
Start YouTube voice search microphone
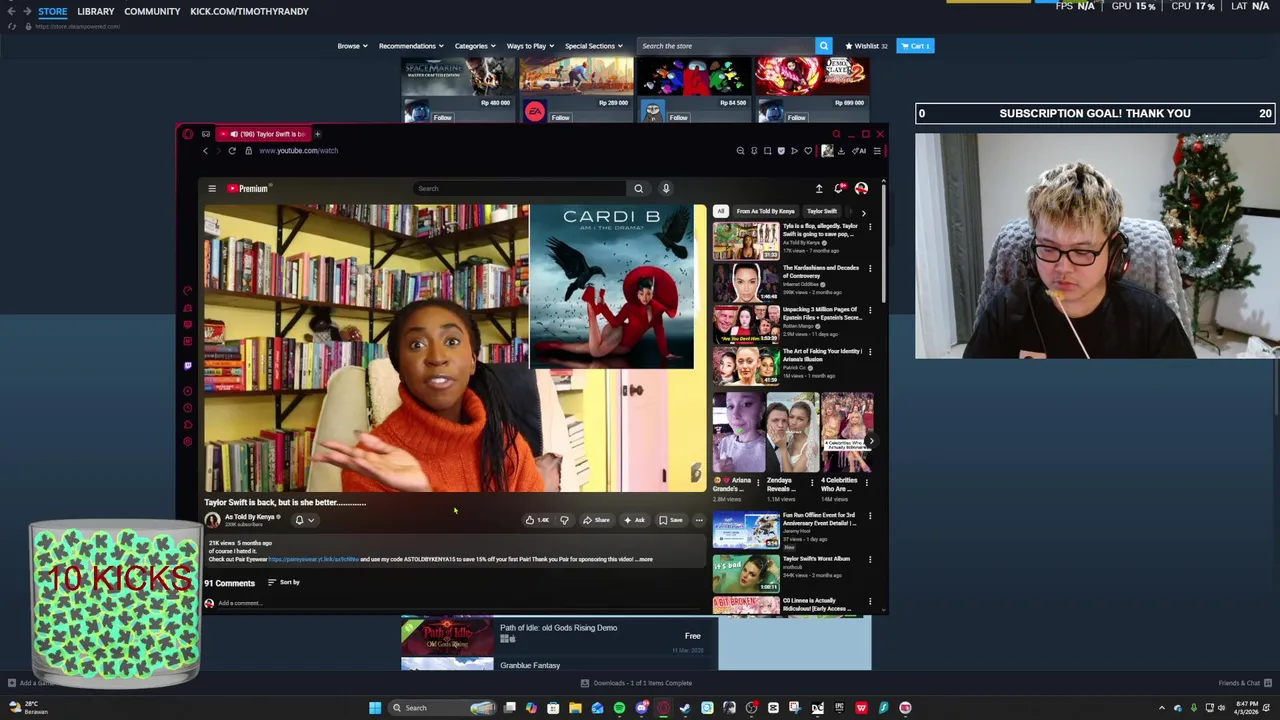(666, 188)
